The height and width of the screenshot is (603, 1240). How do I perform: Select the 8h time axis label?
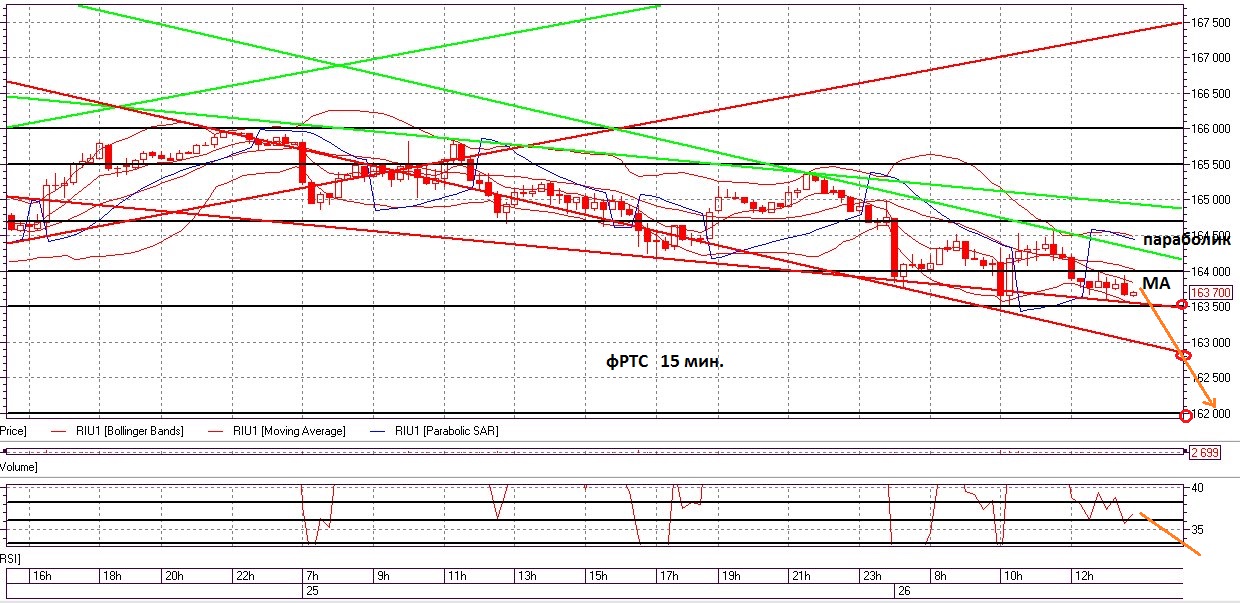tap(939, 576)
